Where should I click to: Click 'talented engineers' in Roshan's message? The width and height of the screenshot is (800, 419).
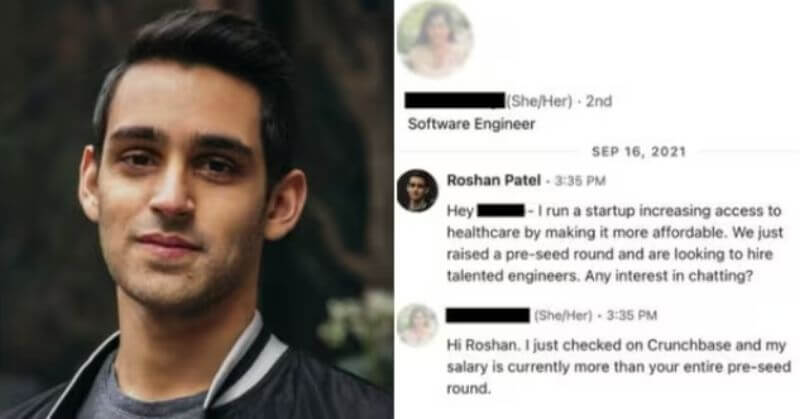click(x=514, y=276)
